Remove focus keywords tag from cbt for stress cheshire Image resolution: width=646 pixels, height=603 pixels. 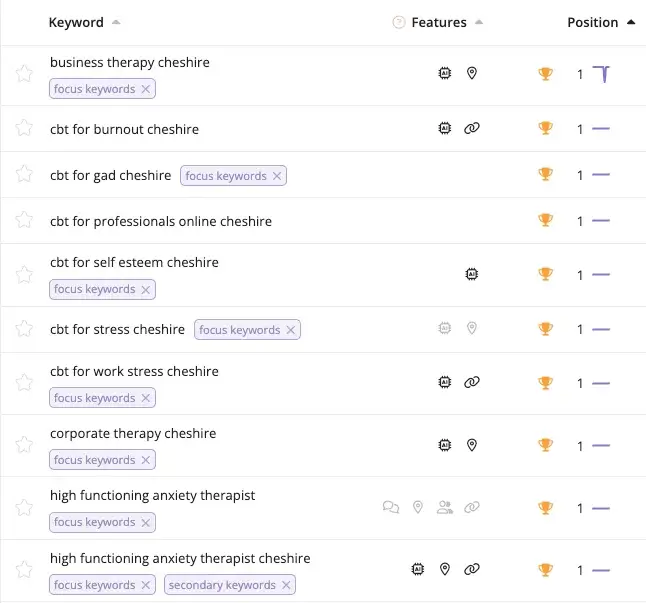tap(290, 330)
